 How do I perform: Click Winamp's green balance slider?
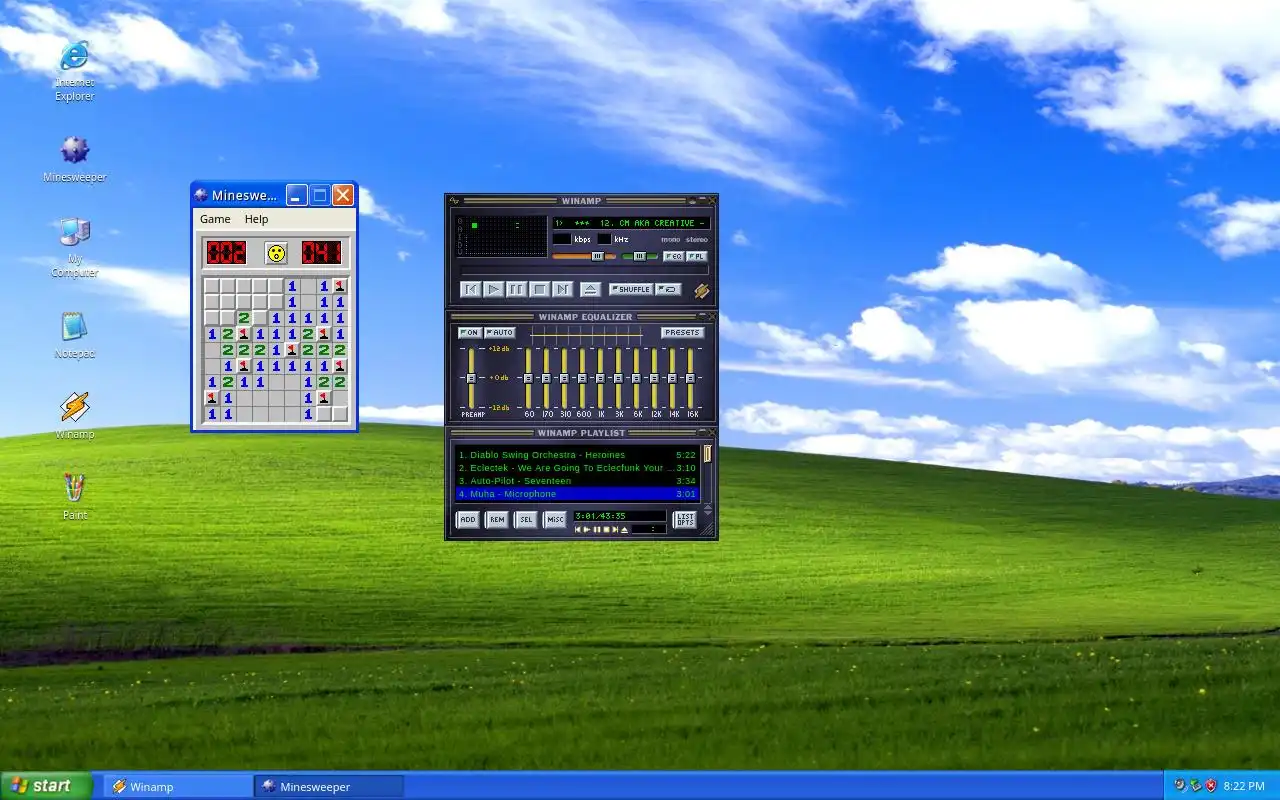coord(640,256)
